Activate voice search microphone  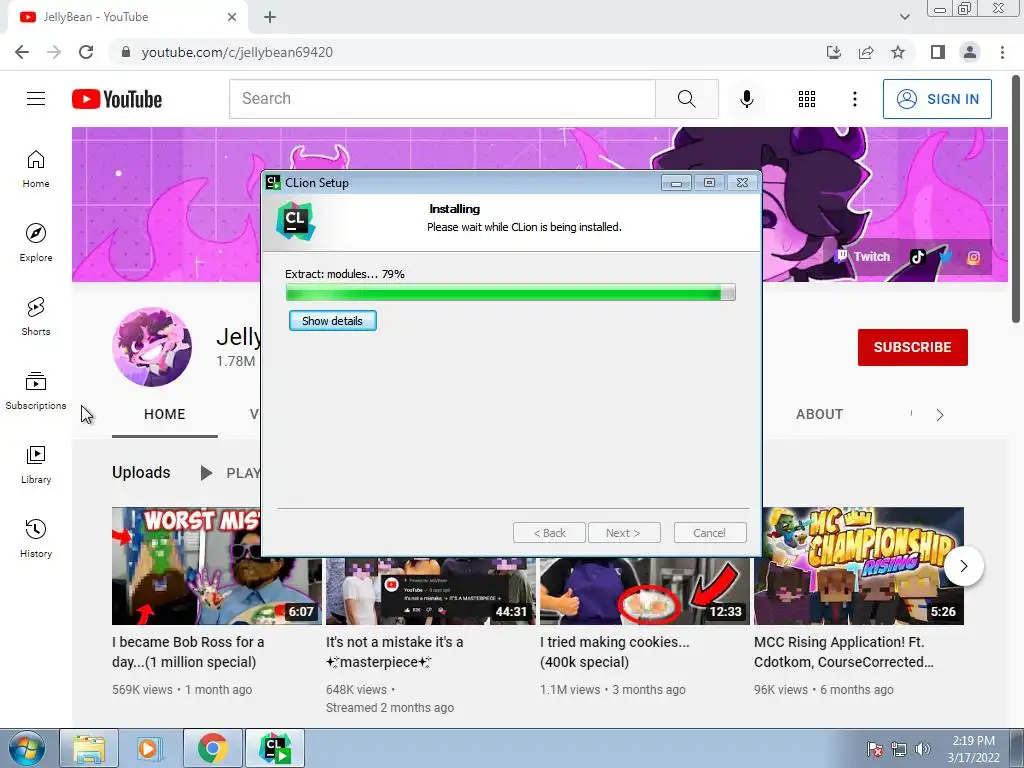coord(746,99)
